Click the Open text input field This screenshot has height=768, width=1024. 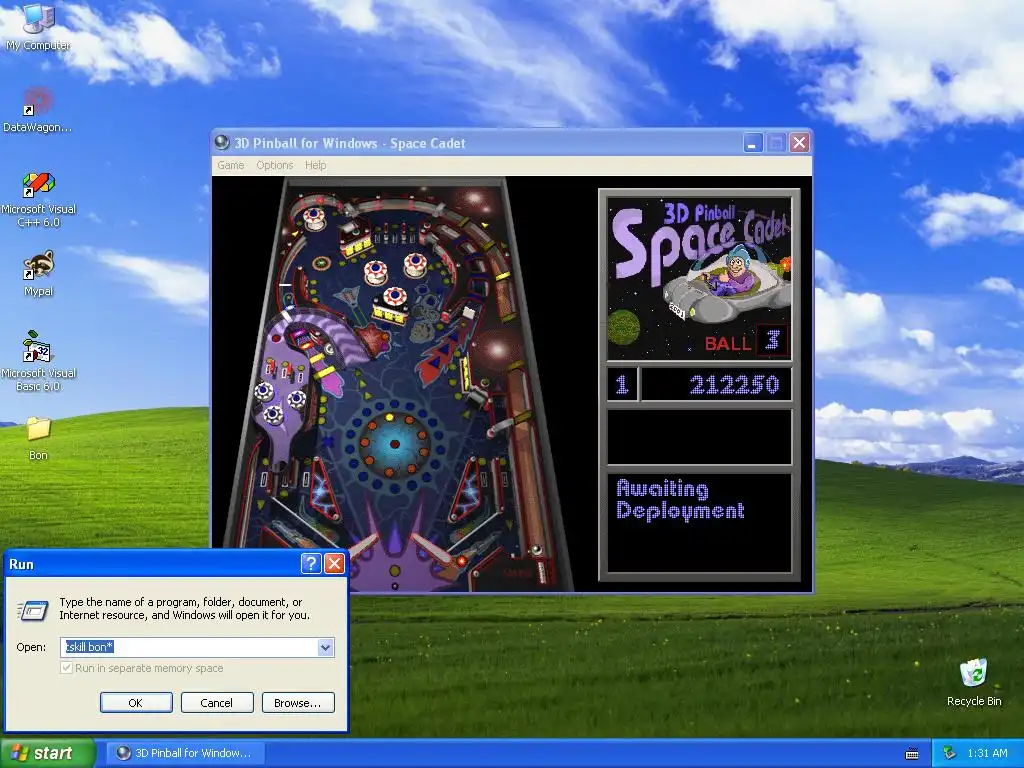tap(189, 647)
